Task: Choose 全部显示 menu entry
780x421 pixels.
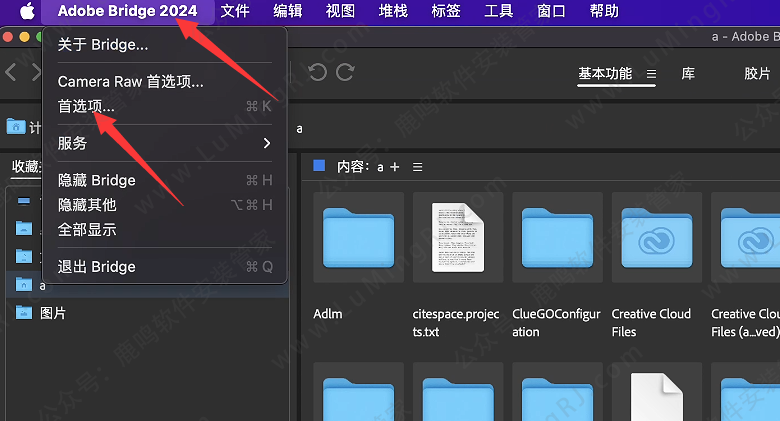Action: pos(165,230)
